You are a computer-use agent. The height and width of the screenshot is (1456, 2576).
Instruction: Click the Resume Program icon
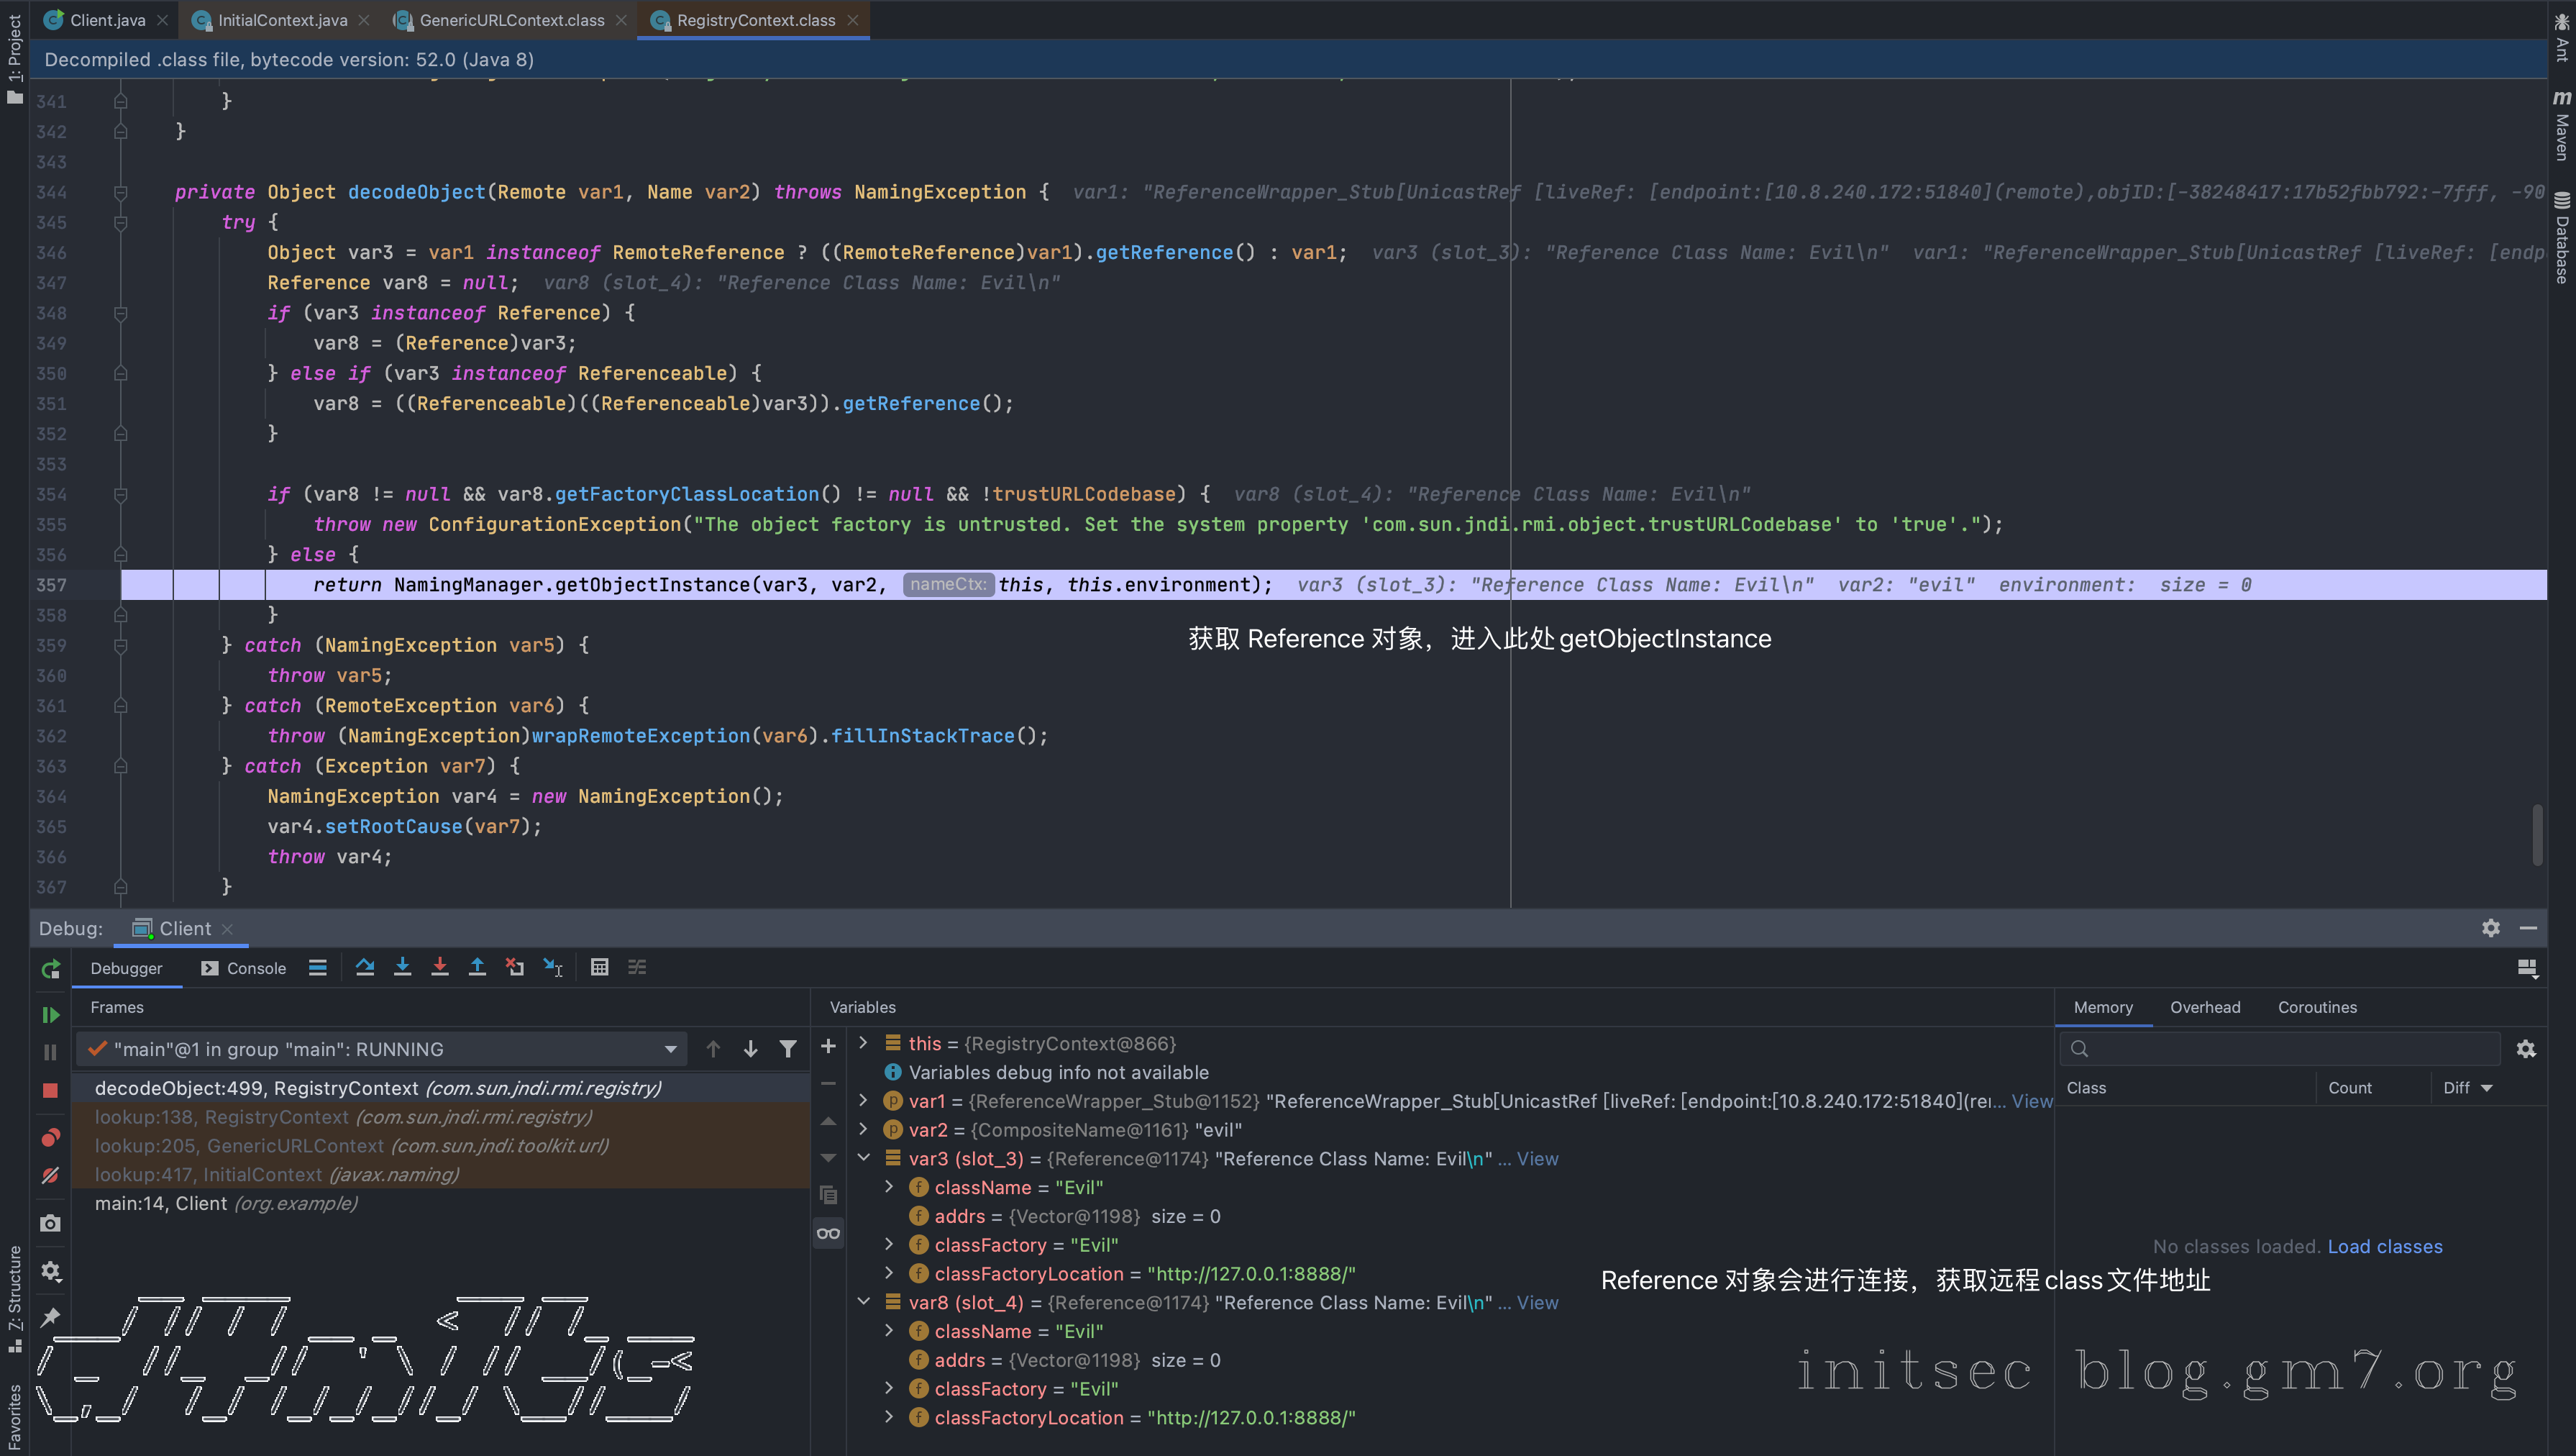(x=50, y=1014)
